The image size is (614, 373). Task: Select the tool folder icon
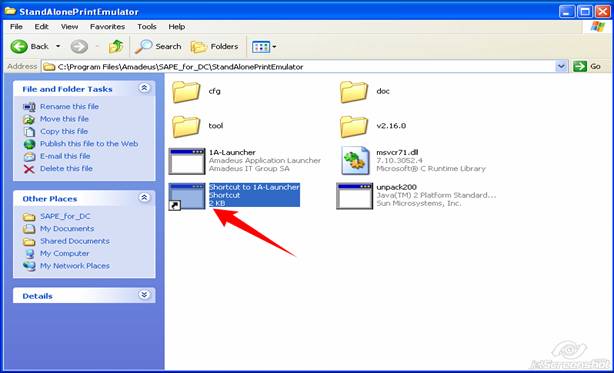(x=186, y=126)
